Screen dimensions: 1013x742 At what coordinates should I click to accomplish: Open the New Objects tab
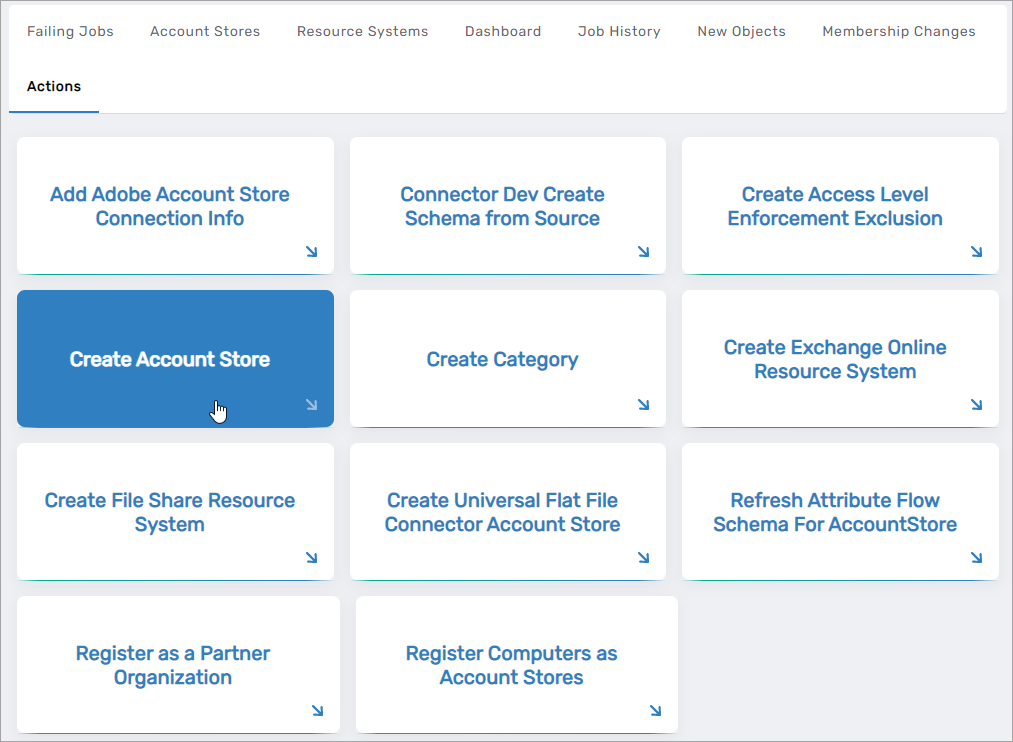(741, 31)
